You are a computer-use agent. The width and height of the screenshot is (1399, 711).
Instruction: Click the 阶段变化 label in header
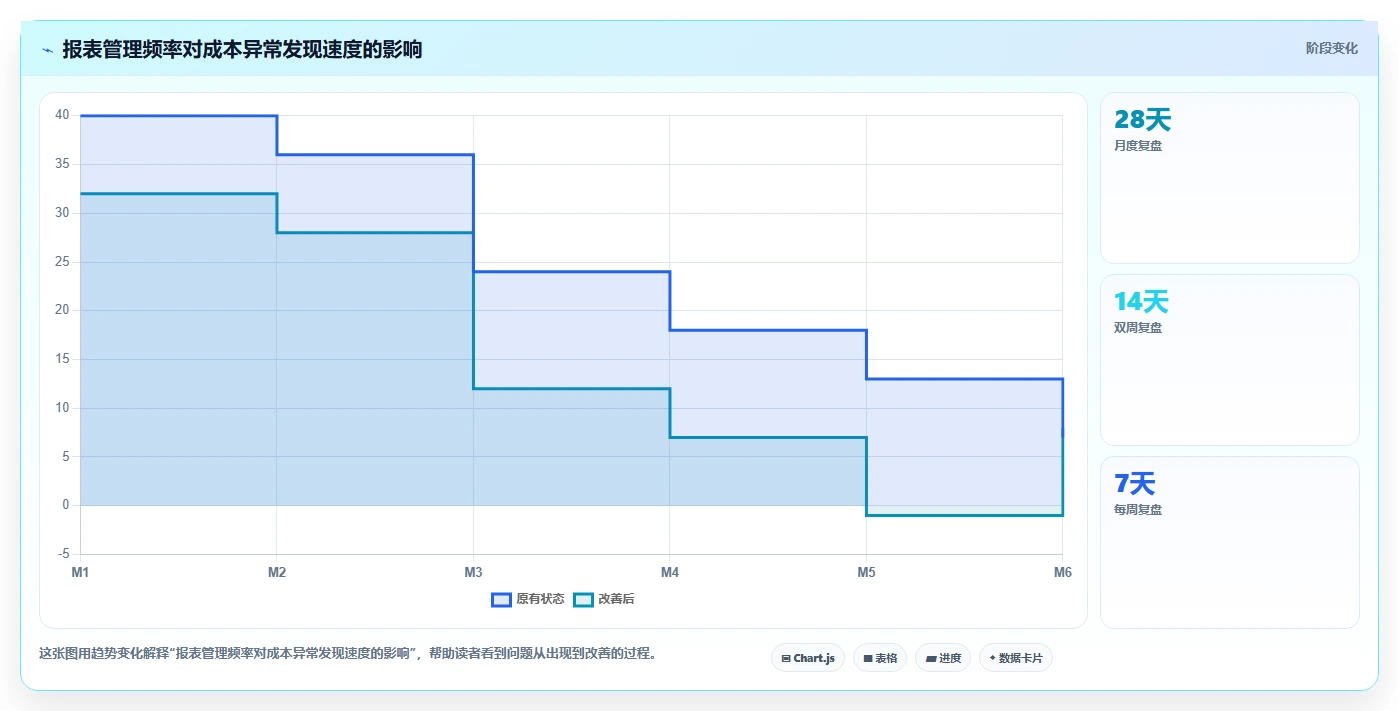pos(1332,48)
